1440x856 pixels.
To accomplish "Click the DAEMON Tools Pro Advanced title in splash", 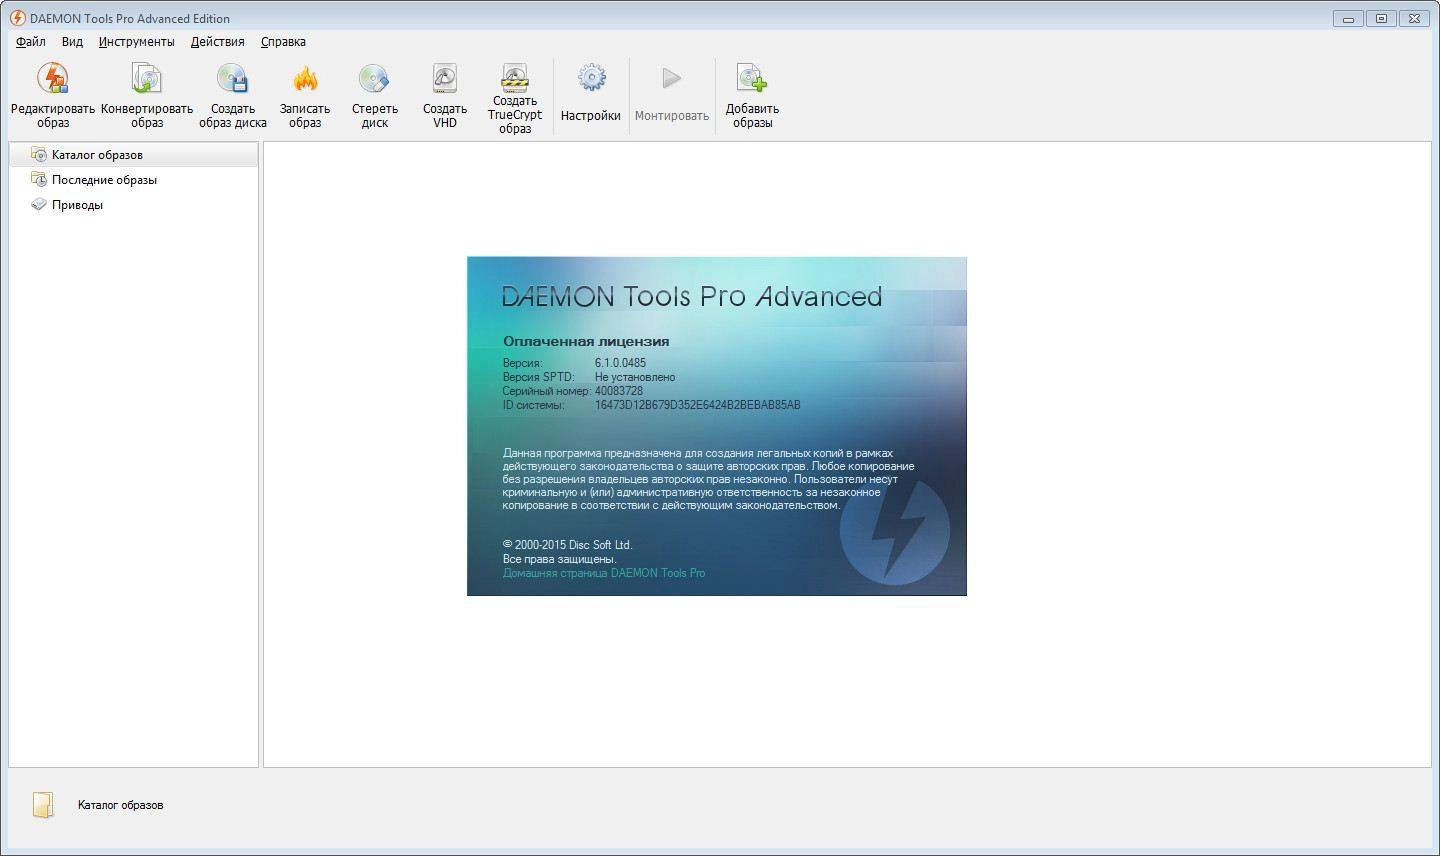I will [x=692, y=296].
